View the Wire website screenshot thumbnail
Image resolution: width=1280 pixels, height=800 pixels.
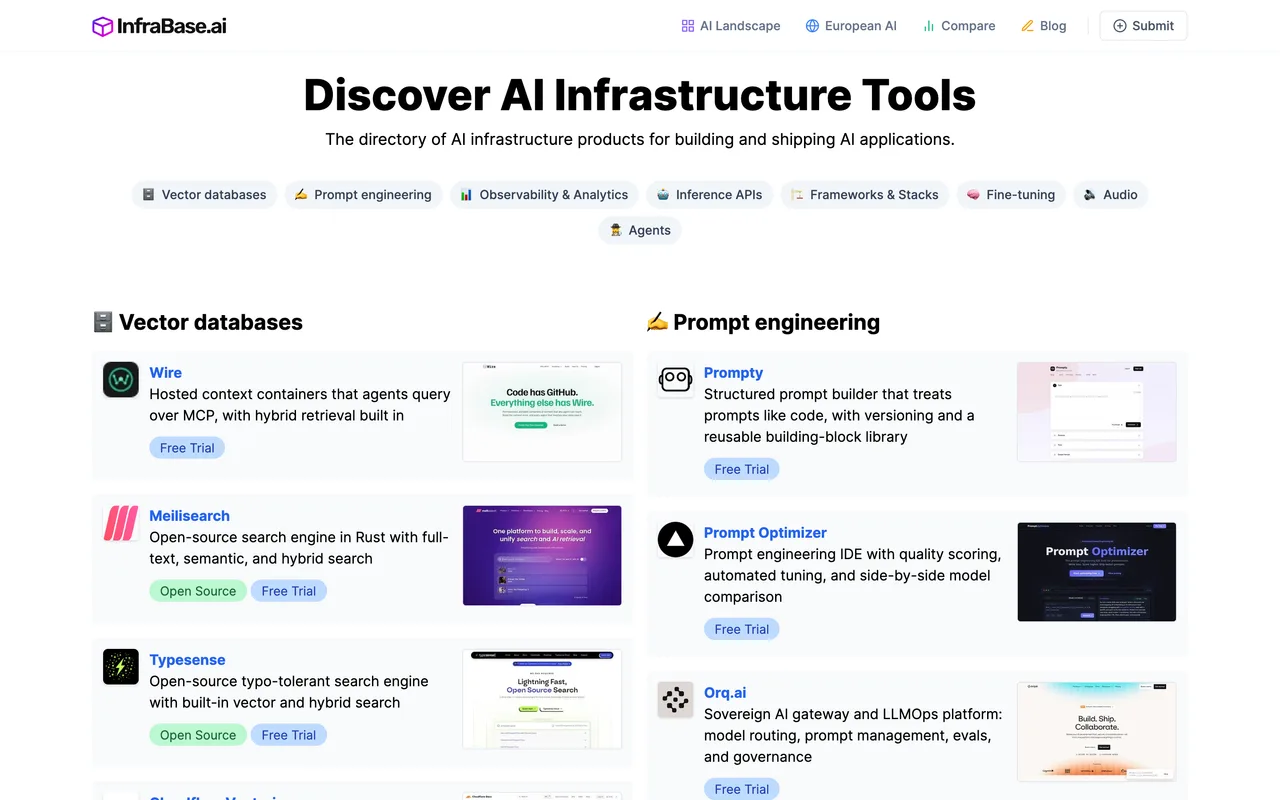coord(542,412)
